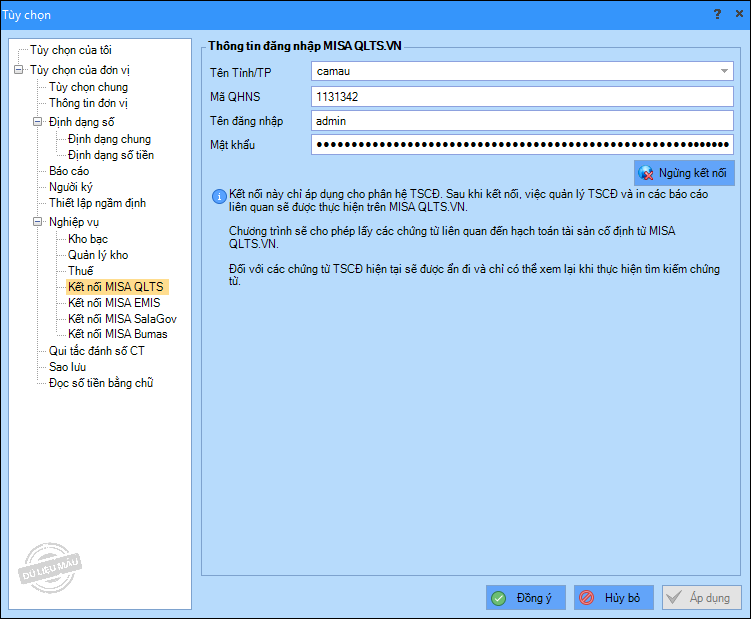This screenshot has height=619, width=751.
Task: Cancel with the Hủy bỏ button
Action: point(614,598)
